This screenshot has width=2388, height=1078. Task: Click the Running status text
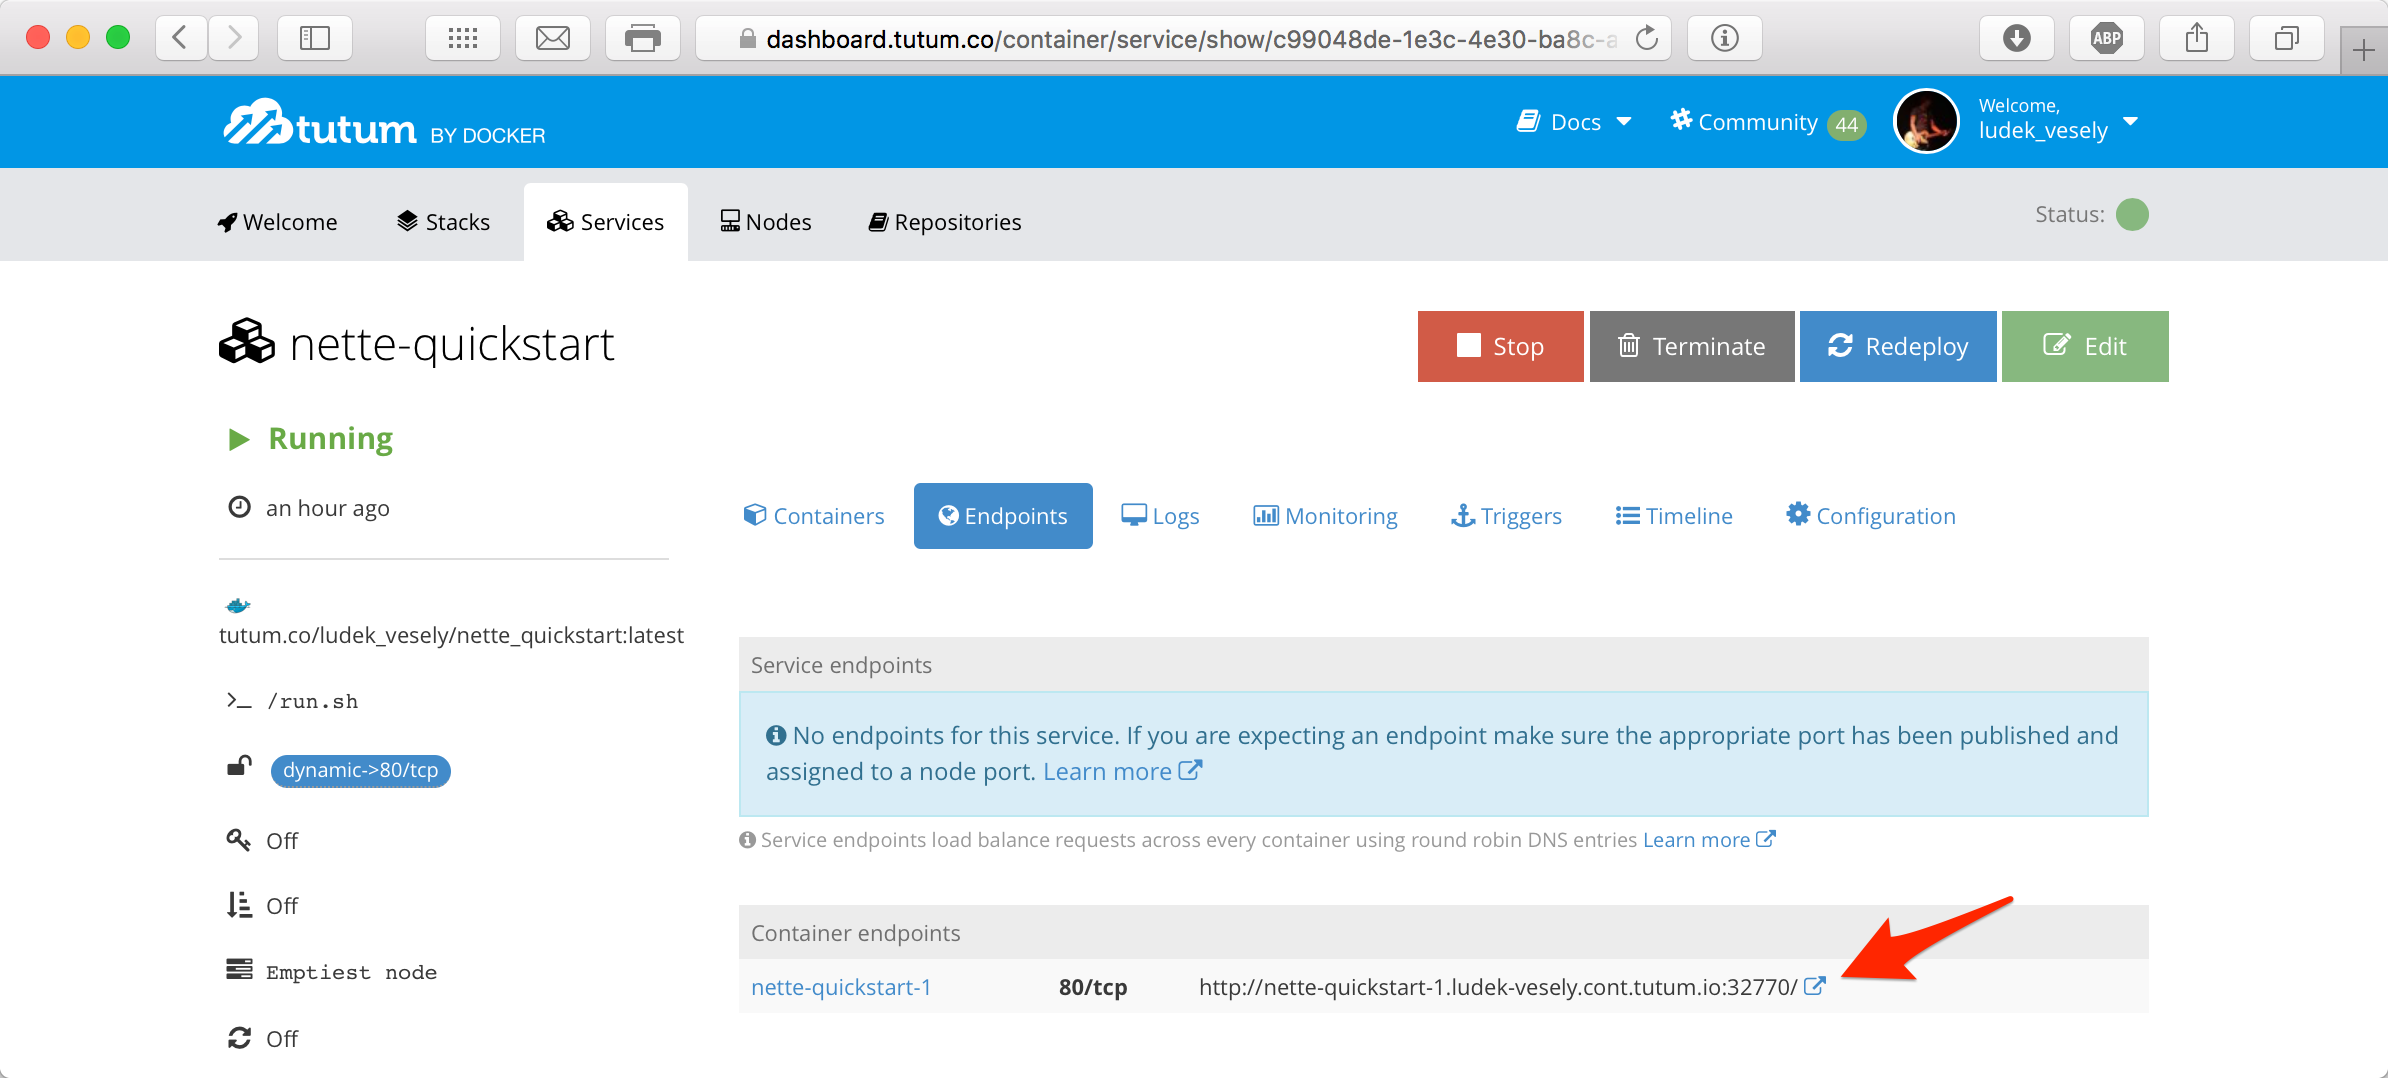click(331, 438)
